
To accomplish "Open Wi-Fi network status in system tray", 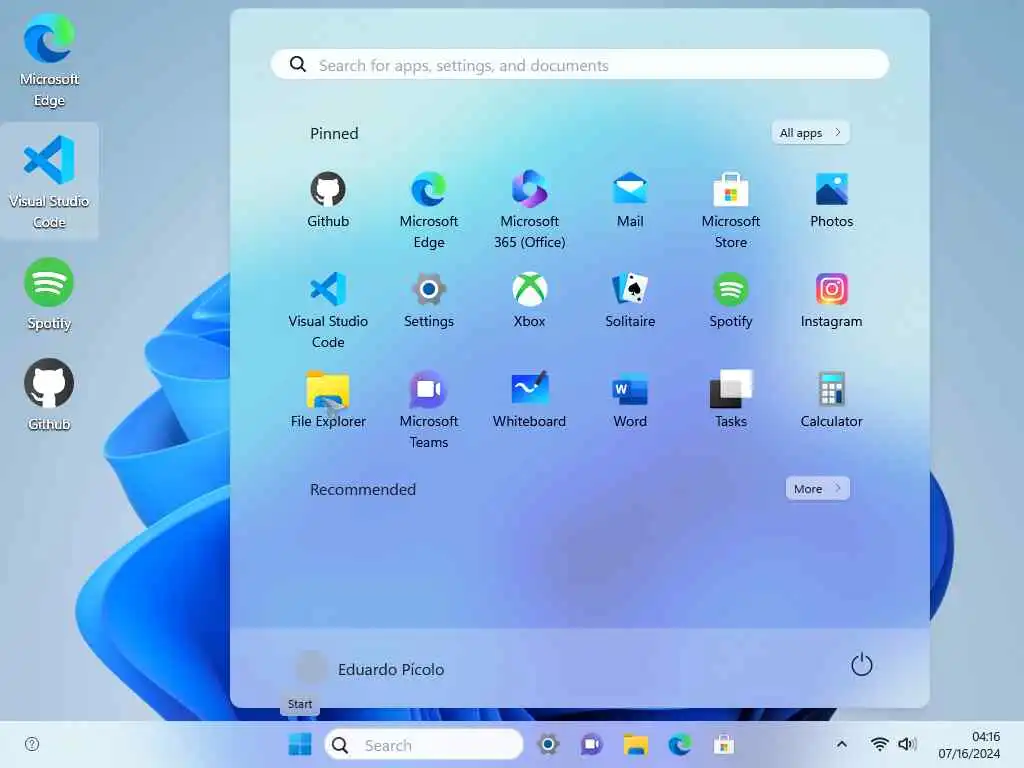I will click(880, 744).
